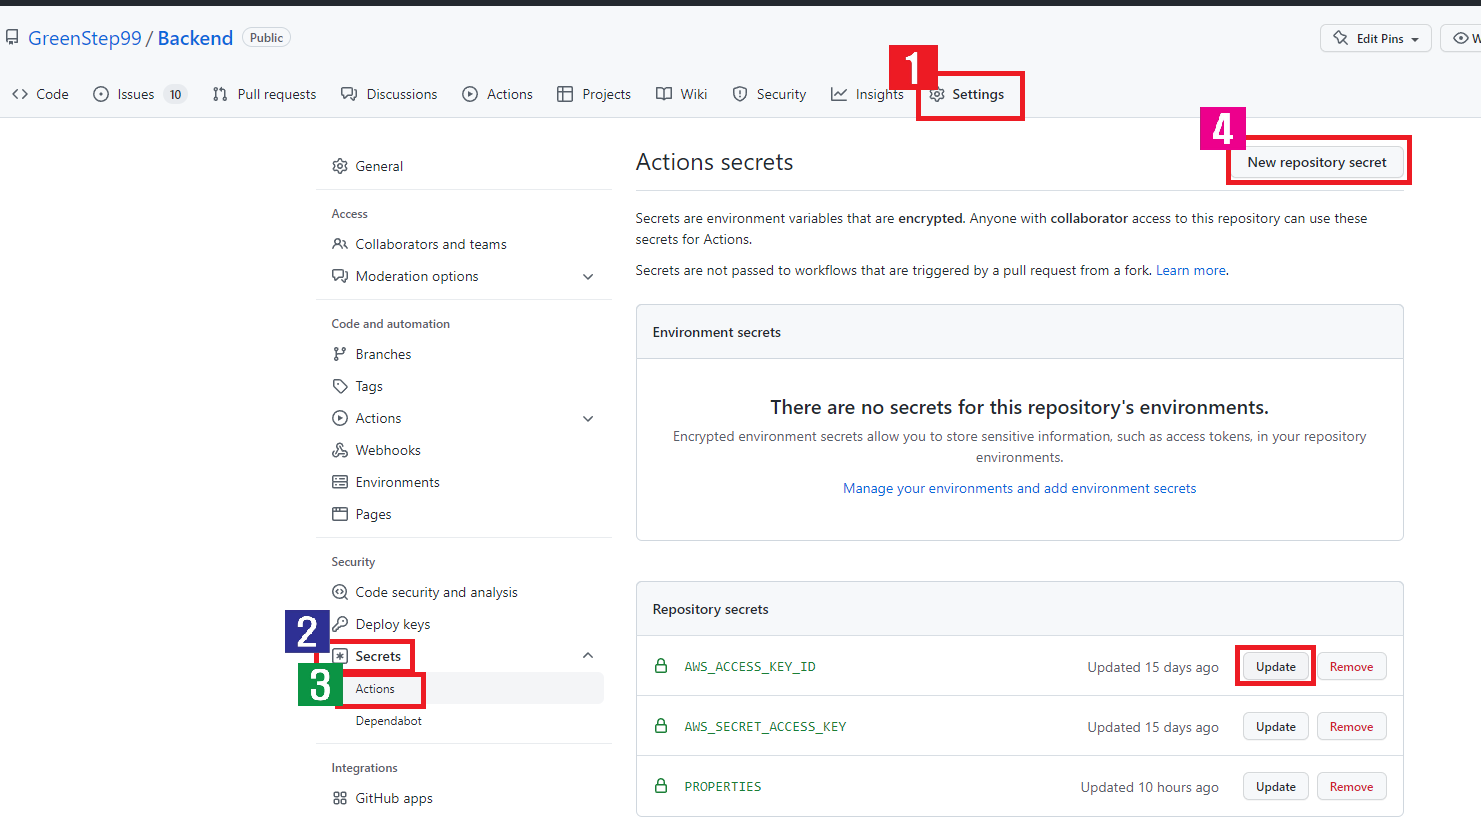The width and height of the screenshot is (1481, 819).
Task: Open the Pull requests tab
Action: pos(265,94)
